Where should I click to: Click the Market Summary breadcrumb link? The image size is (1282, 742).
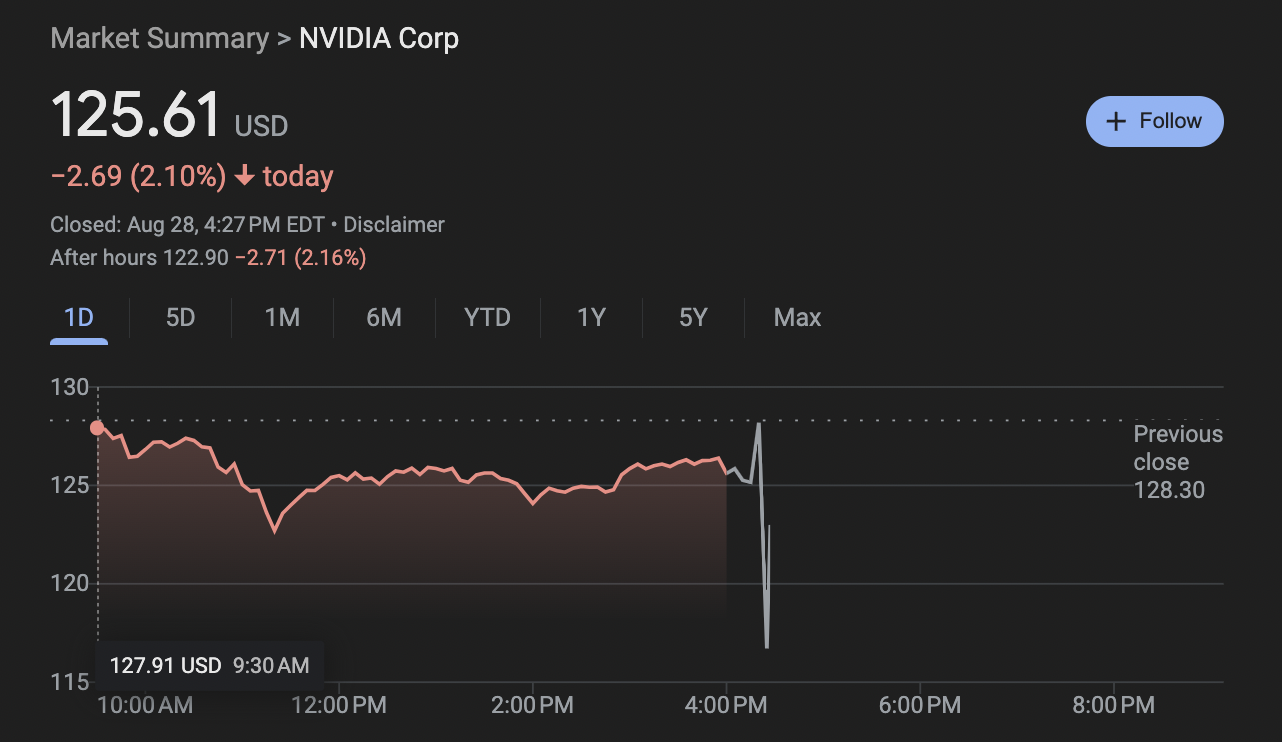pos(159,39)
